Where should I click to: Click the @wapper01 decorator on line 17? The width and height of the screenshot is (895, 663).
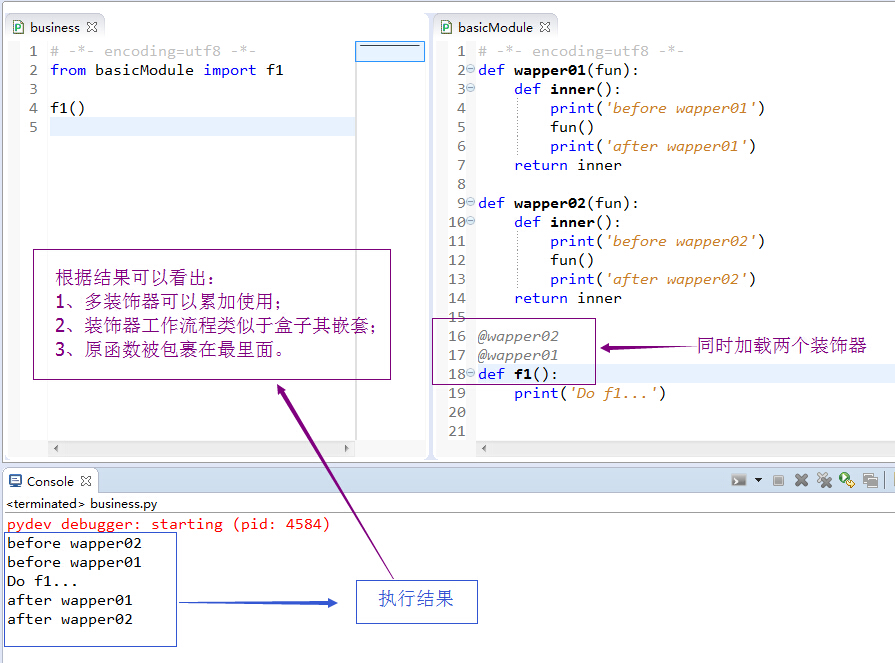coord(518,355)
